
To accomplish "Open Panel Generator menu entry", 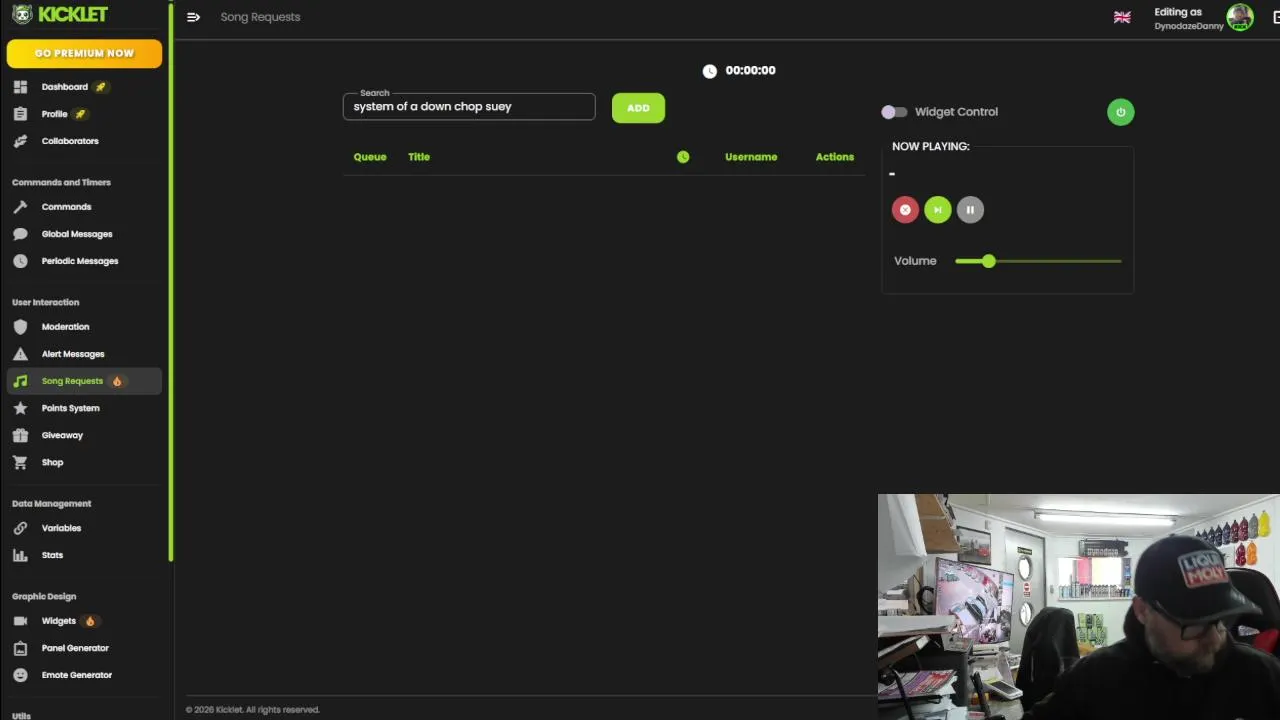I will tap(75, 648).
